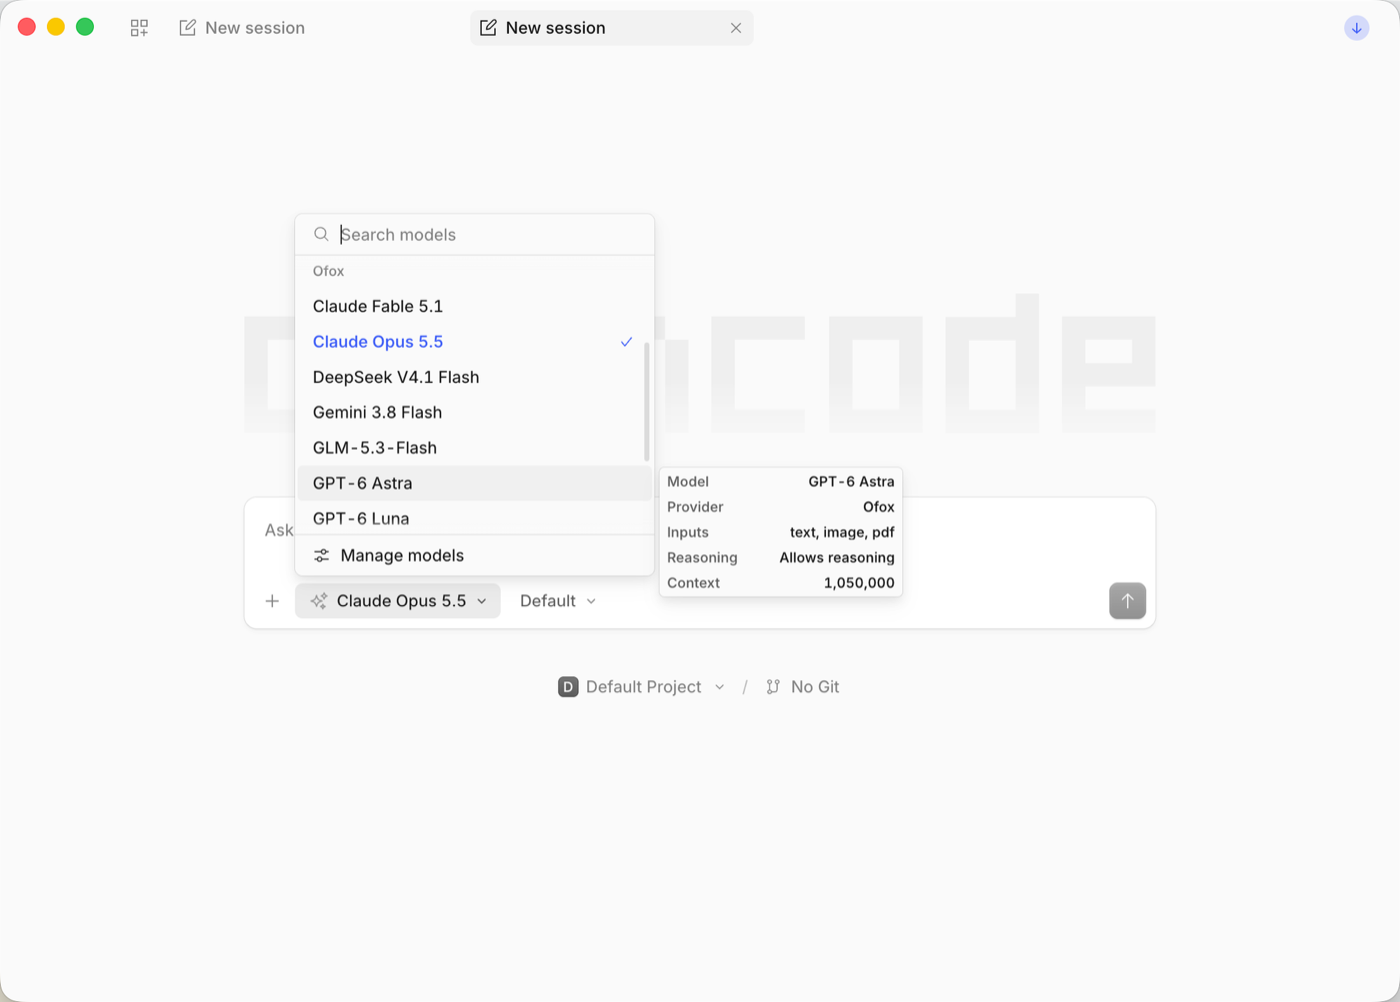Select Claude Opus 5.5 model entry

(x=475, y=342)
